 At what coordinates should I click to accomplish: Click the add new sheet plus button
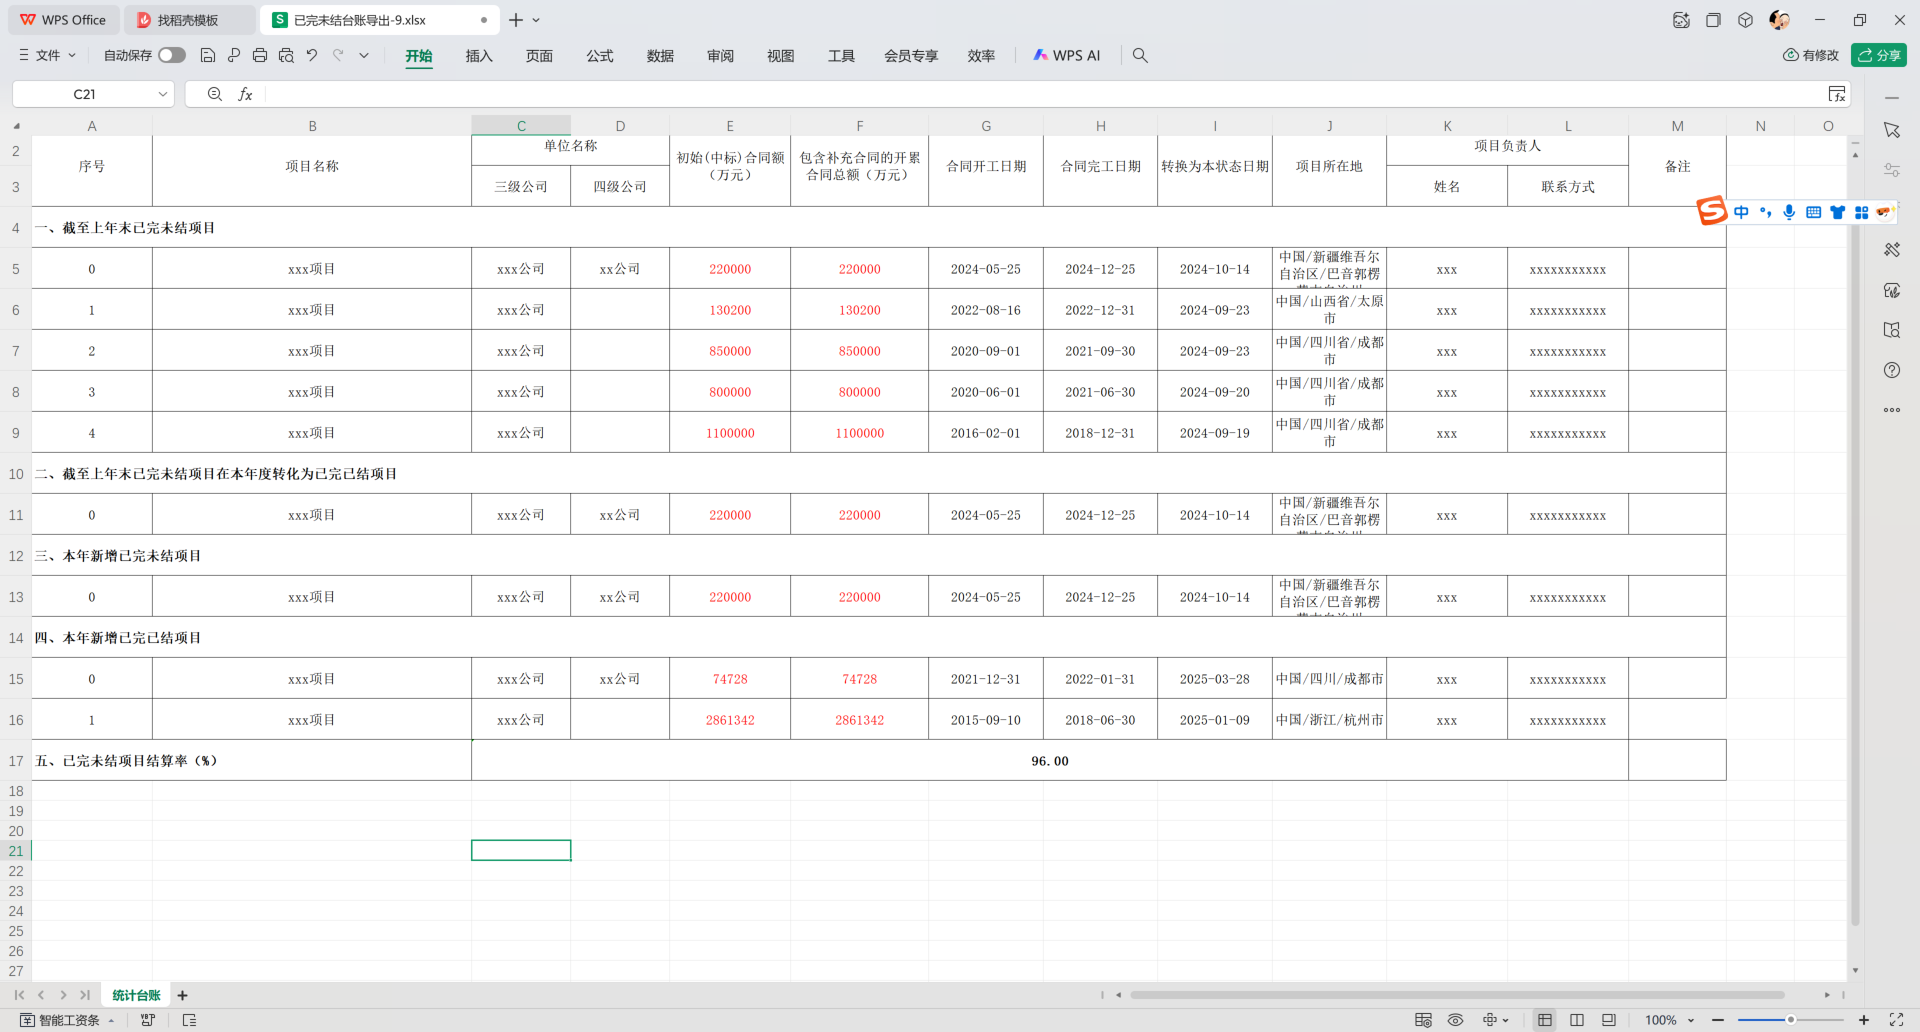pos(182,995)
